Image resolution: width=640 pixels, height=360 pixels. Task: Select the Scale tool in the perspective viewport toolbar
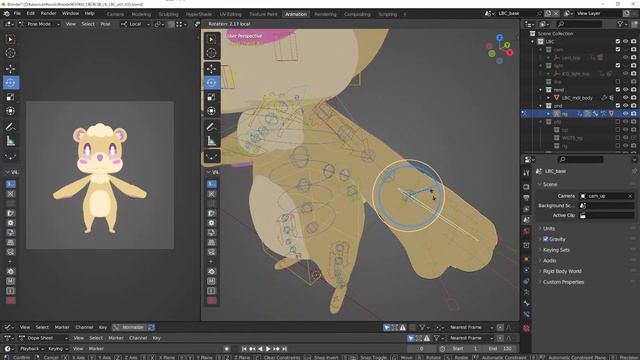click(211, 97)
